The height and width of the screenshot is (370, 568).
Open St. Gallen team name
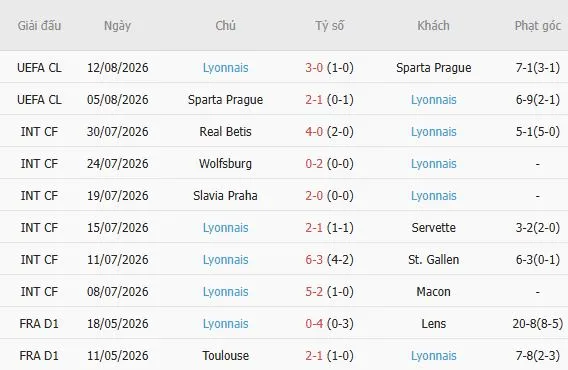(x=434, y=259)
